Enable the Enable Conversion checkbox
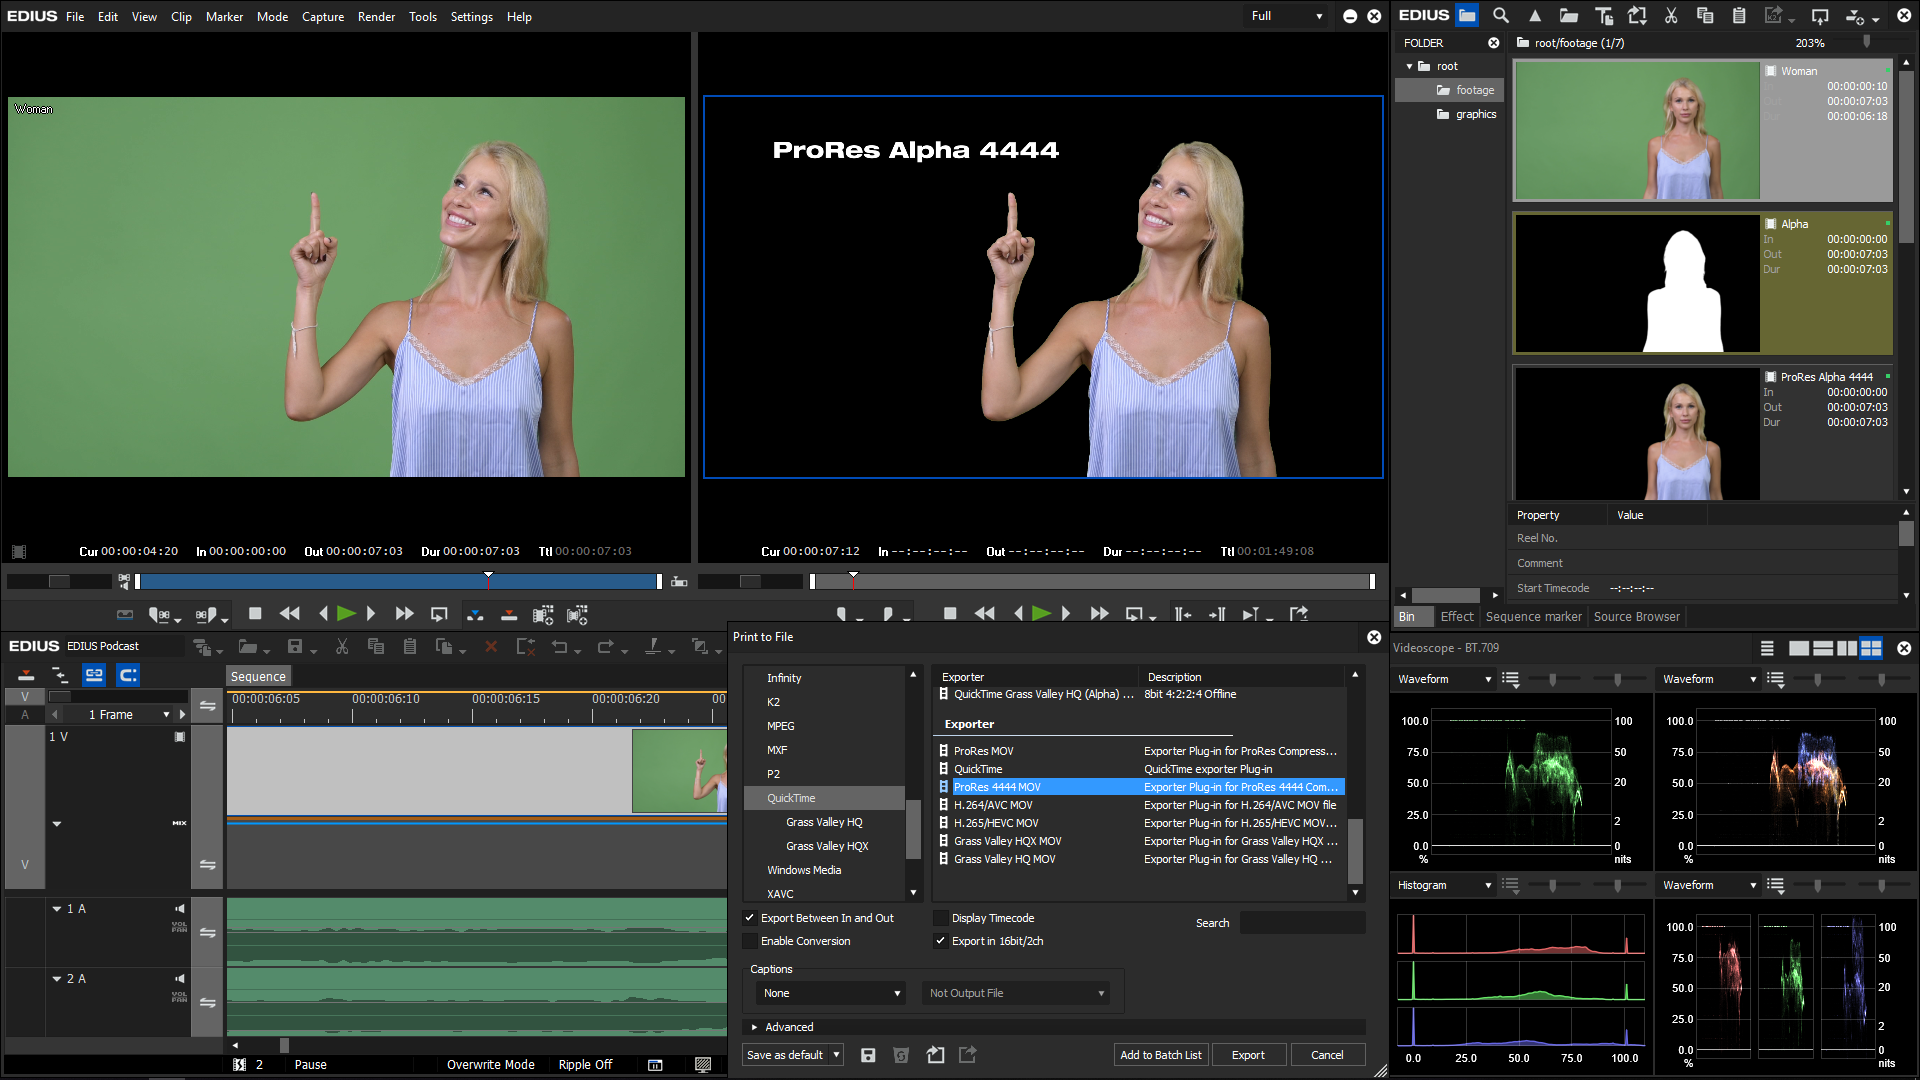The height and width of the screenshot is (1080, 1920). click(749, 941)
